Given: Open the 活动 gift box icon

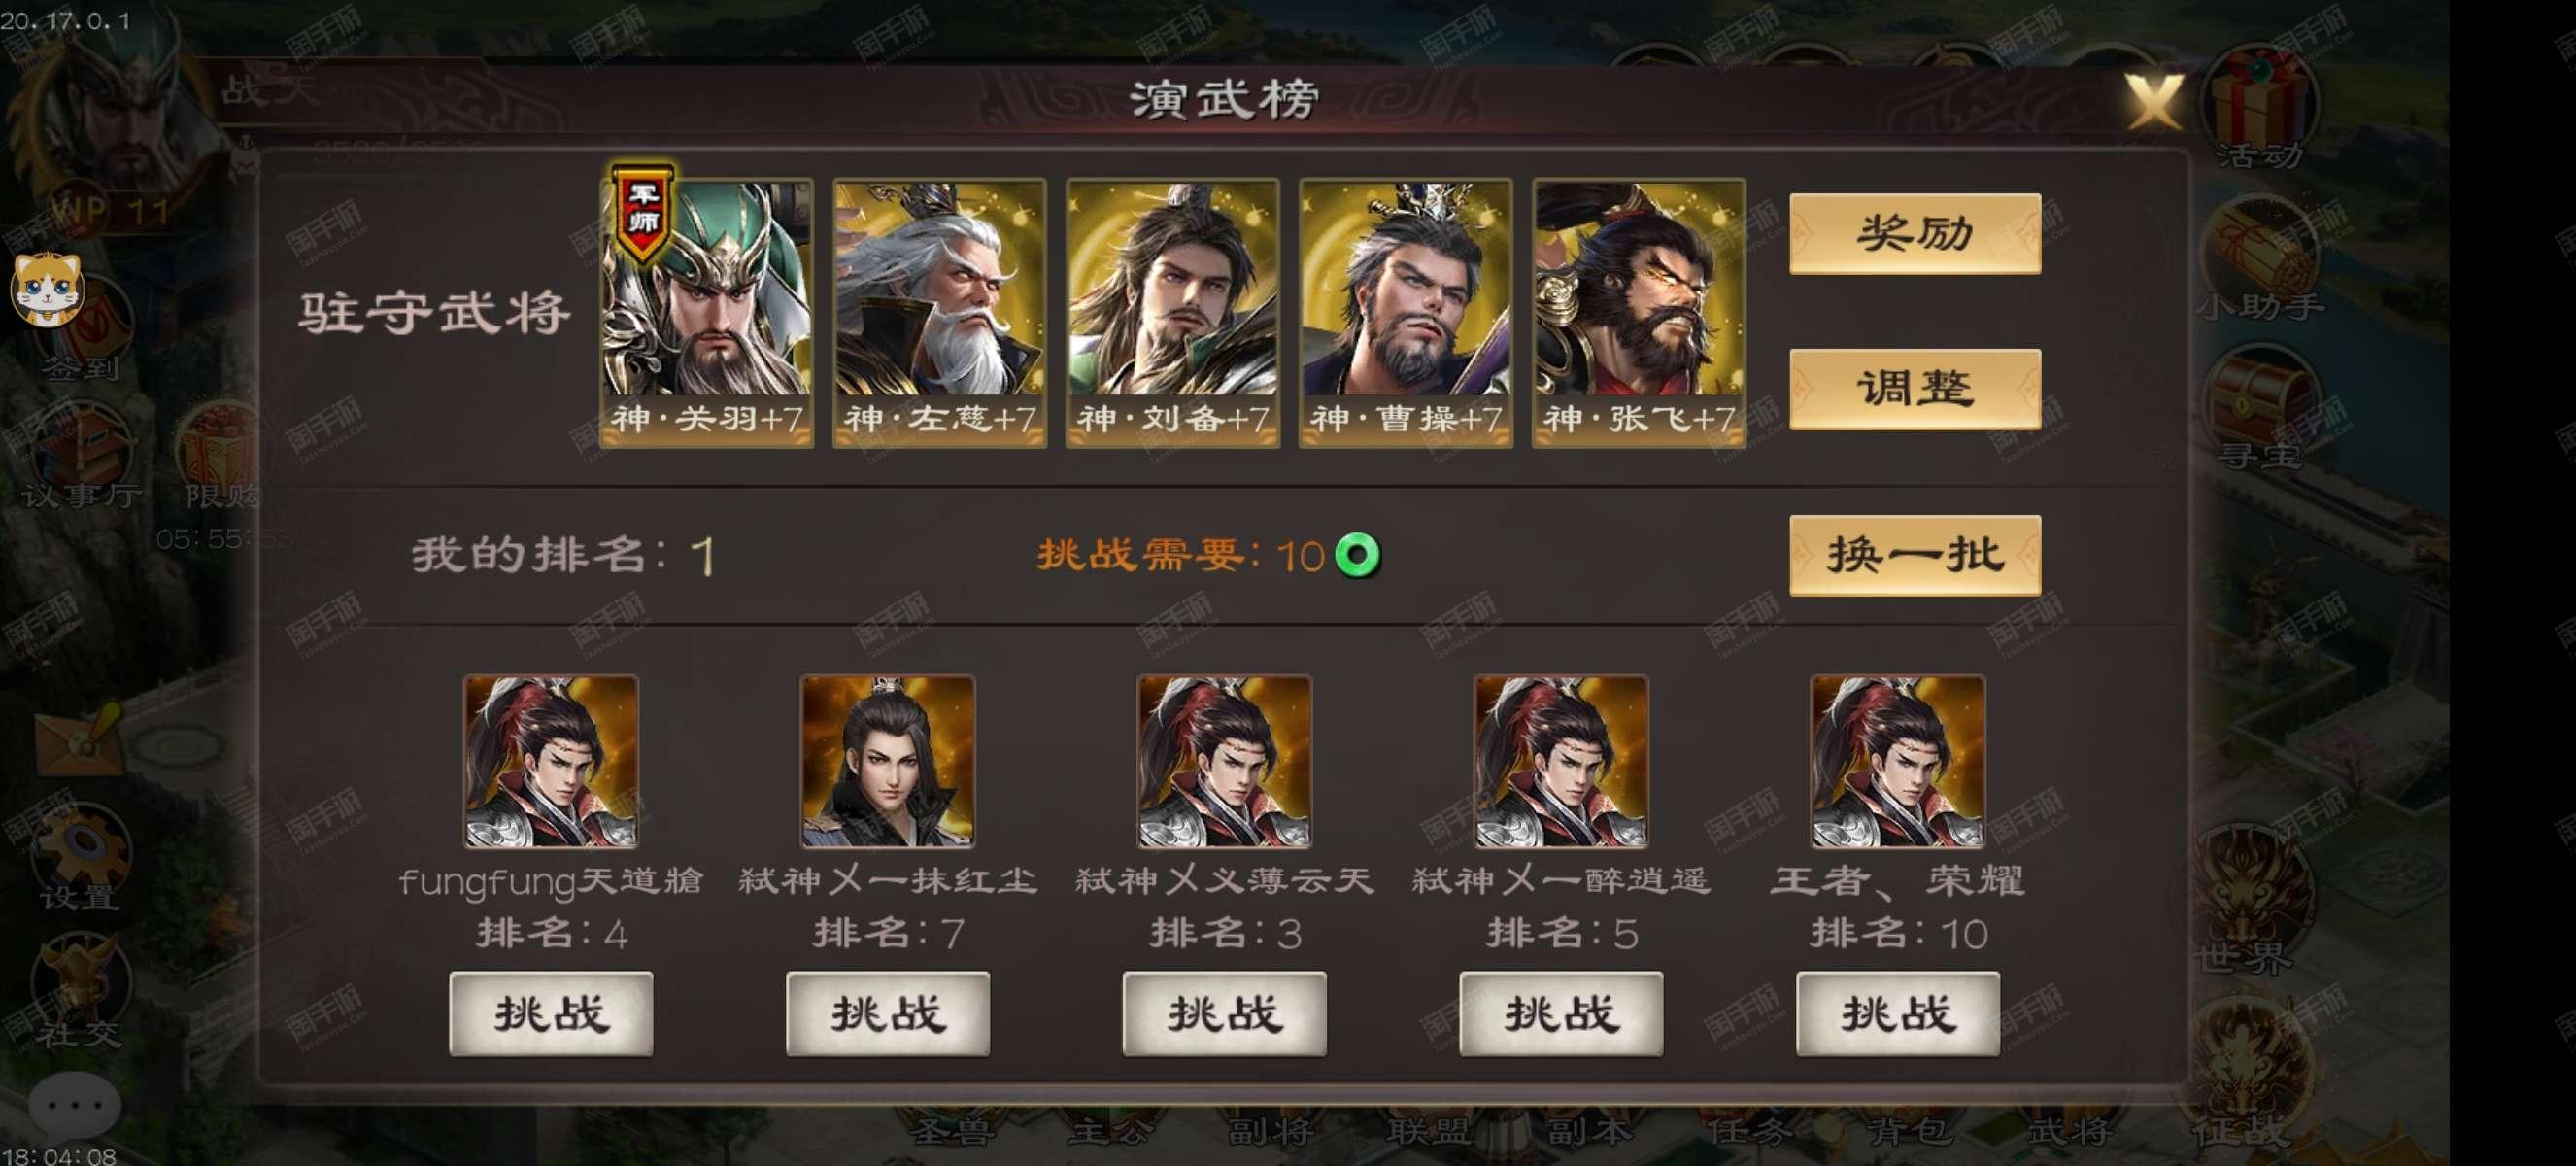Looking at the screenshot, I should point(2262,102).
